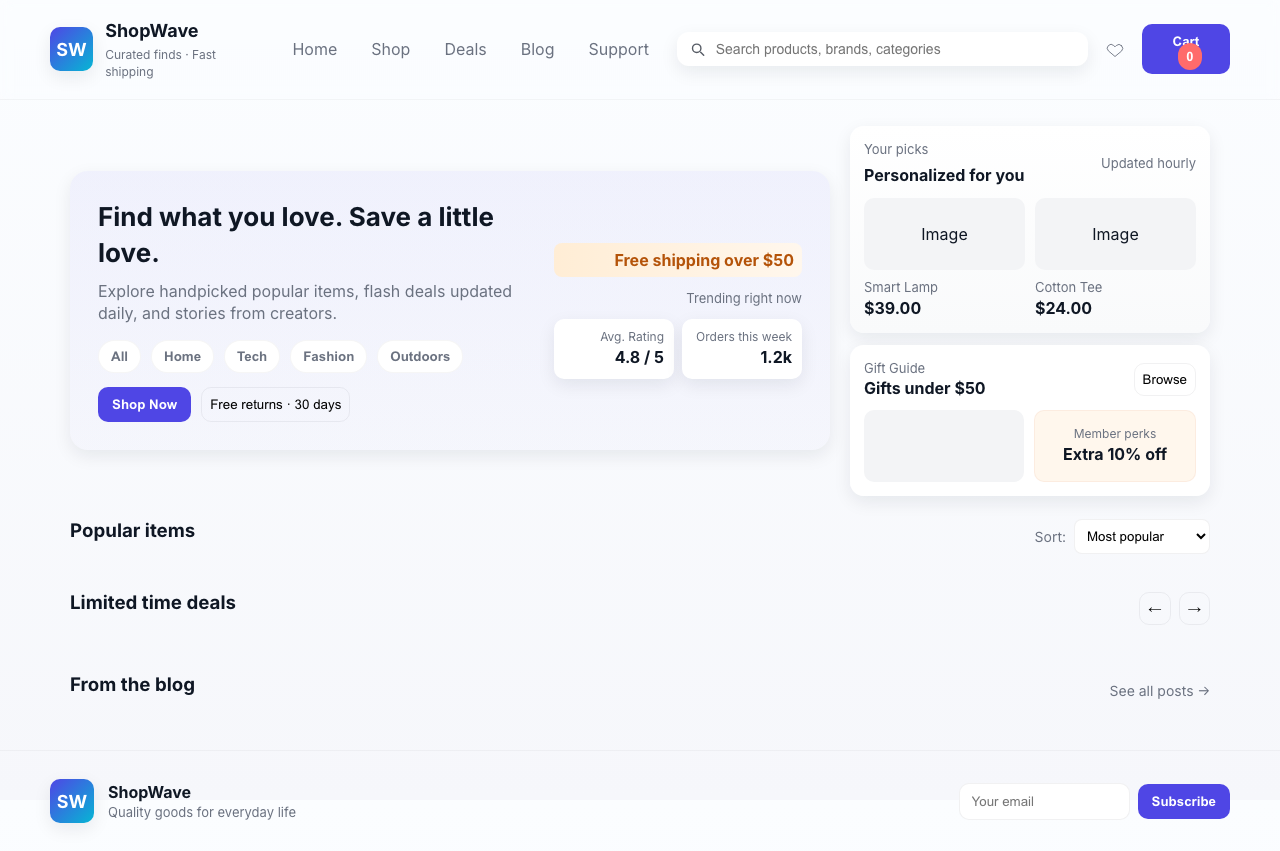Click the Your email input field
The image size is (1280, 851).
coord(1044,801)
